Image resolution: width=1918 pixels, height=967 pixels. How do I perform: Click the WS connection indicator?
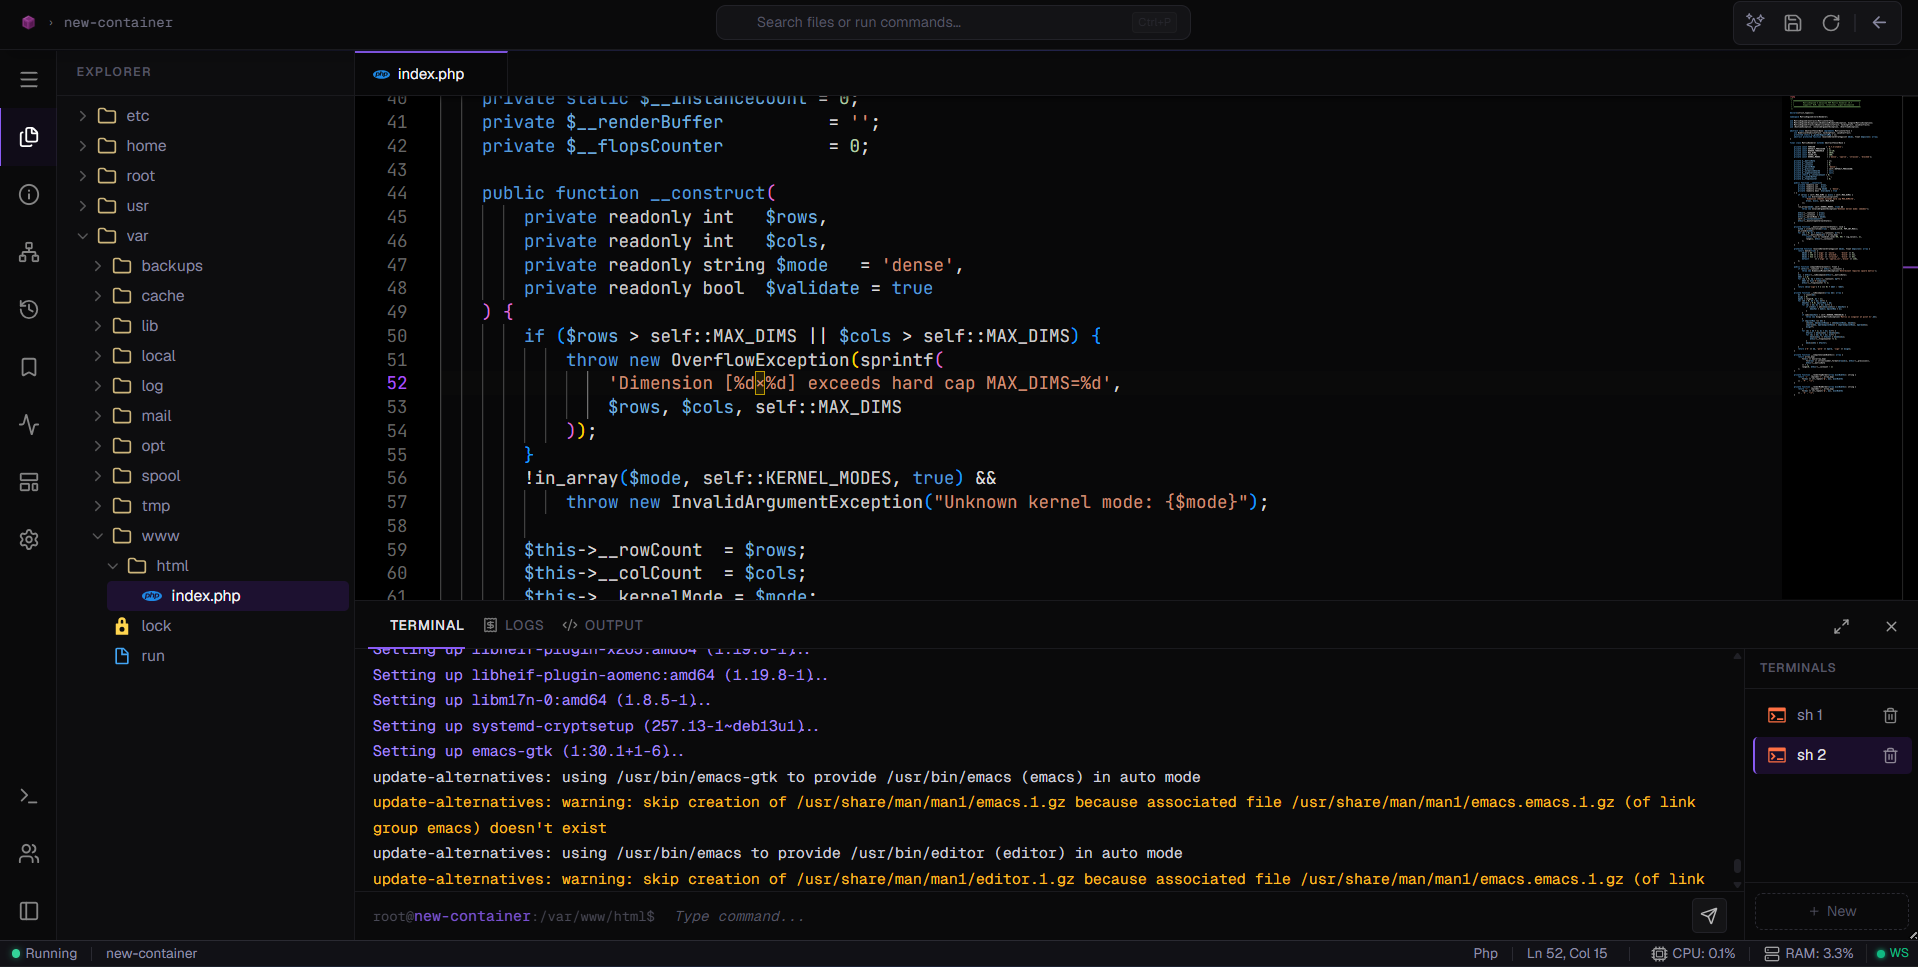(1892, 953)
